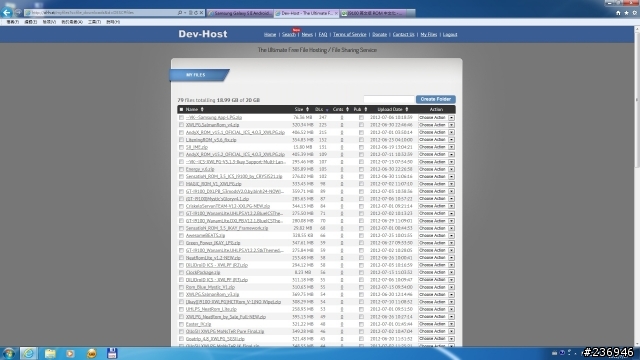Launch Windows Media Player from taskbar
The width and height of the screenshot is (640, 360).
pyautogui.click(x=70, y=353)
